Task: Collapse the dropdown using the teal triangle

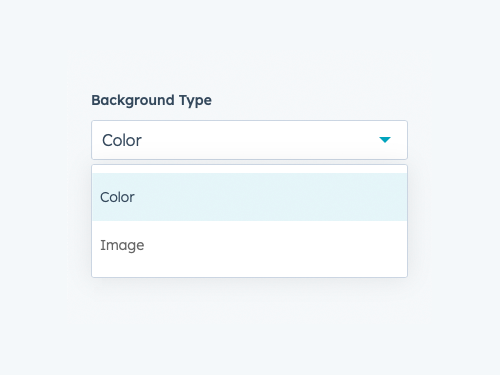Action: coord(385,140)
